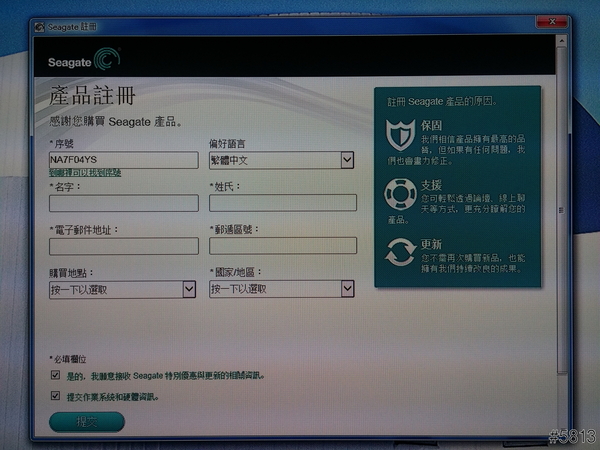Click the vertical scrollbar thumb
Image resolution: width=600 pixels, height=450 pixels.
pyautogui.click(x=561, y=210)
